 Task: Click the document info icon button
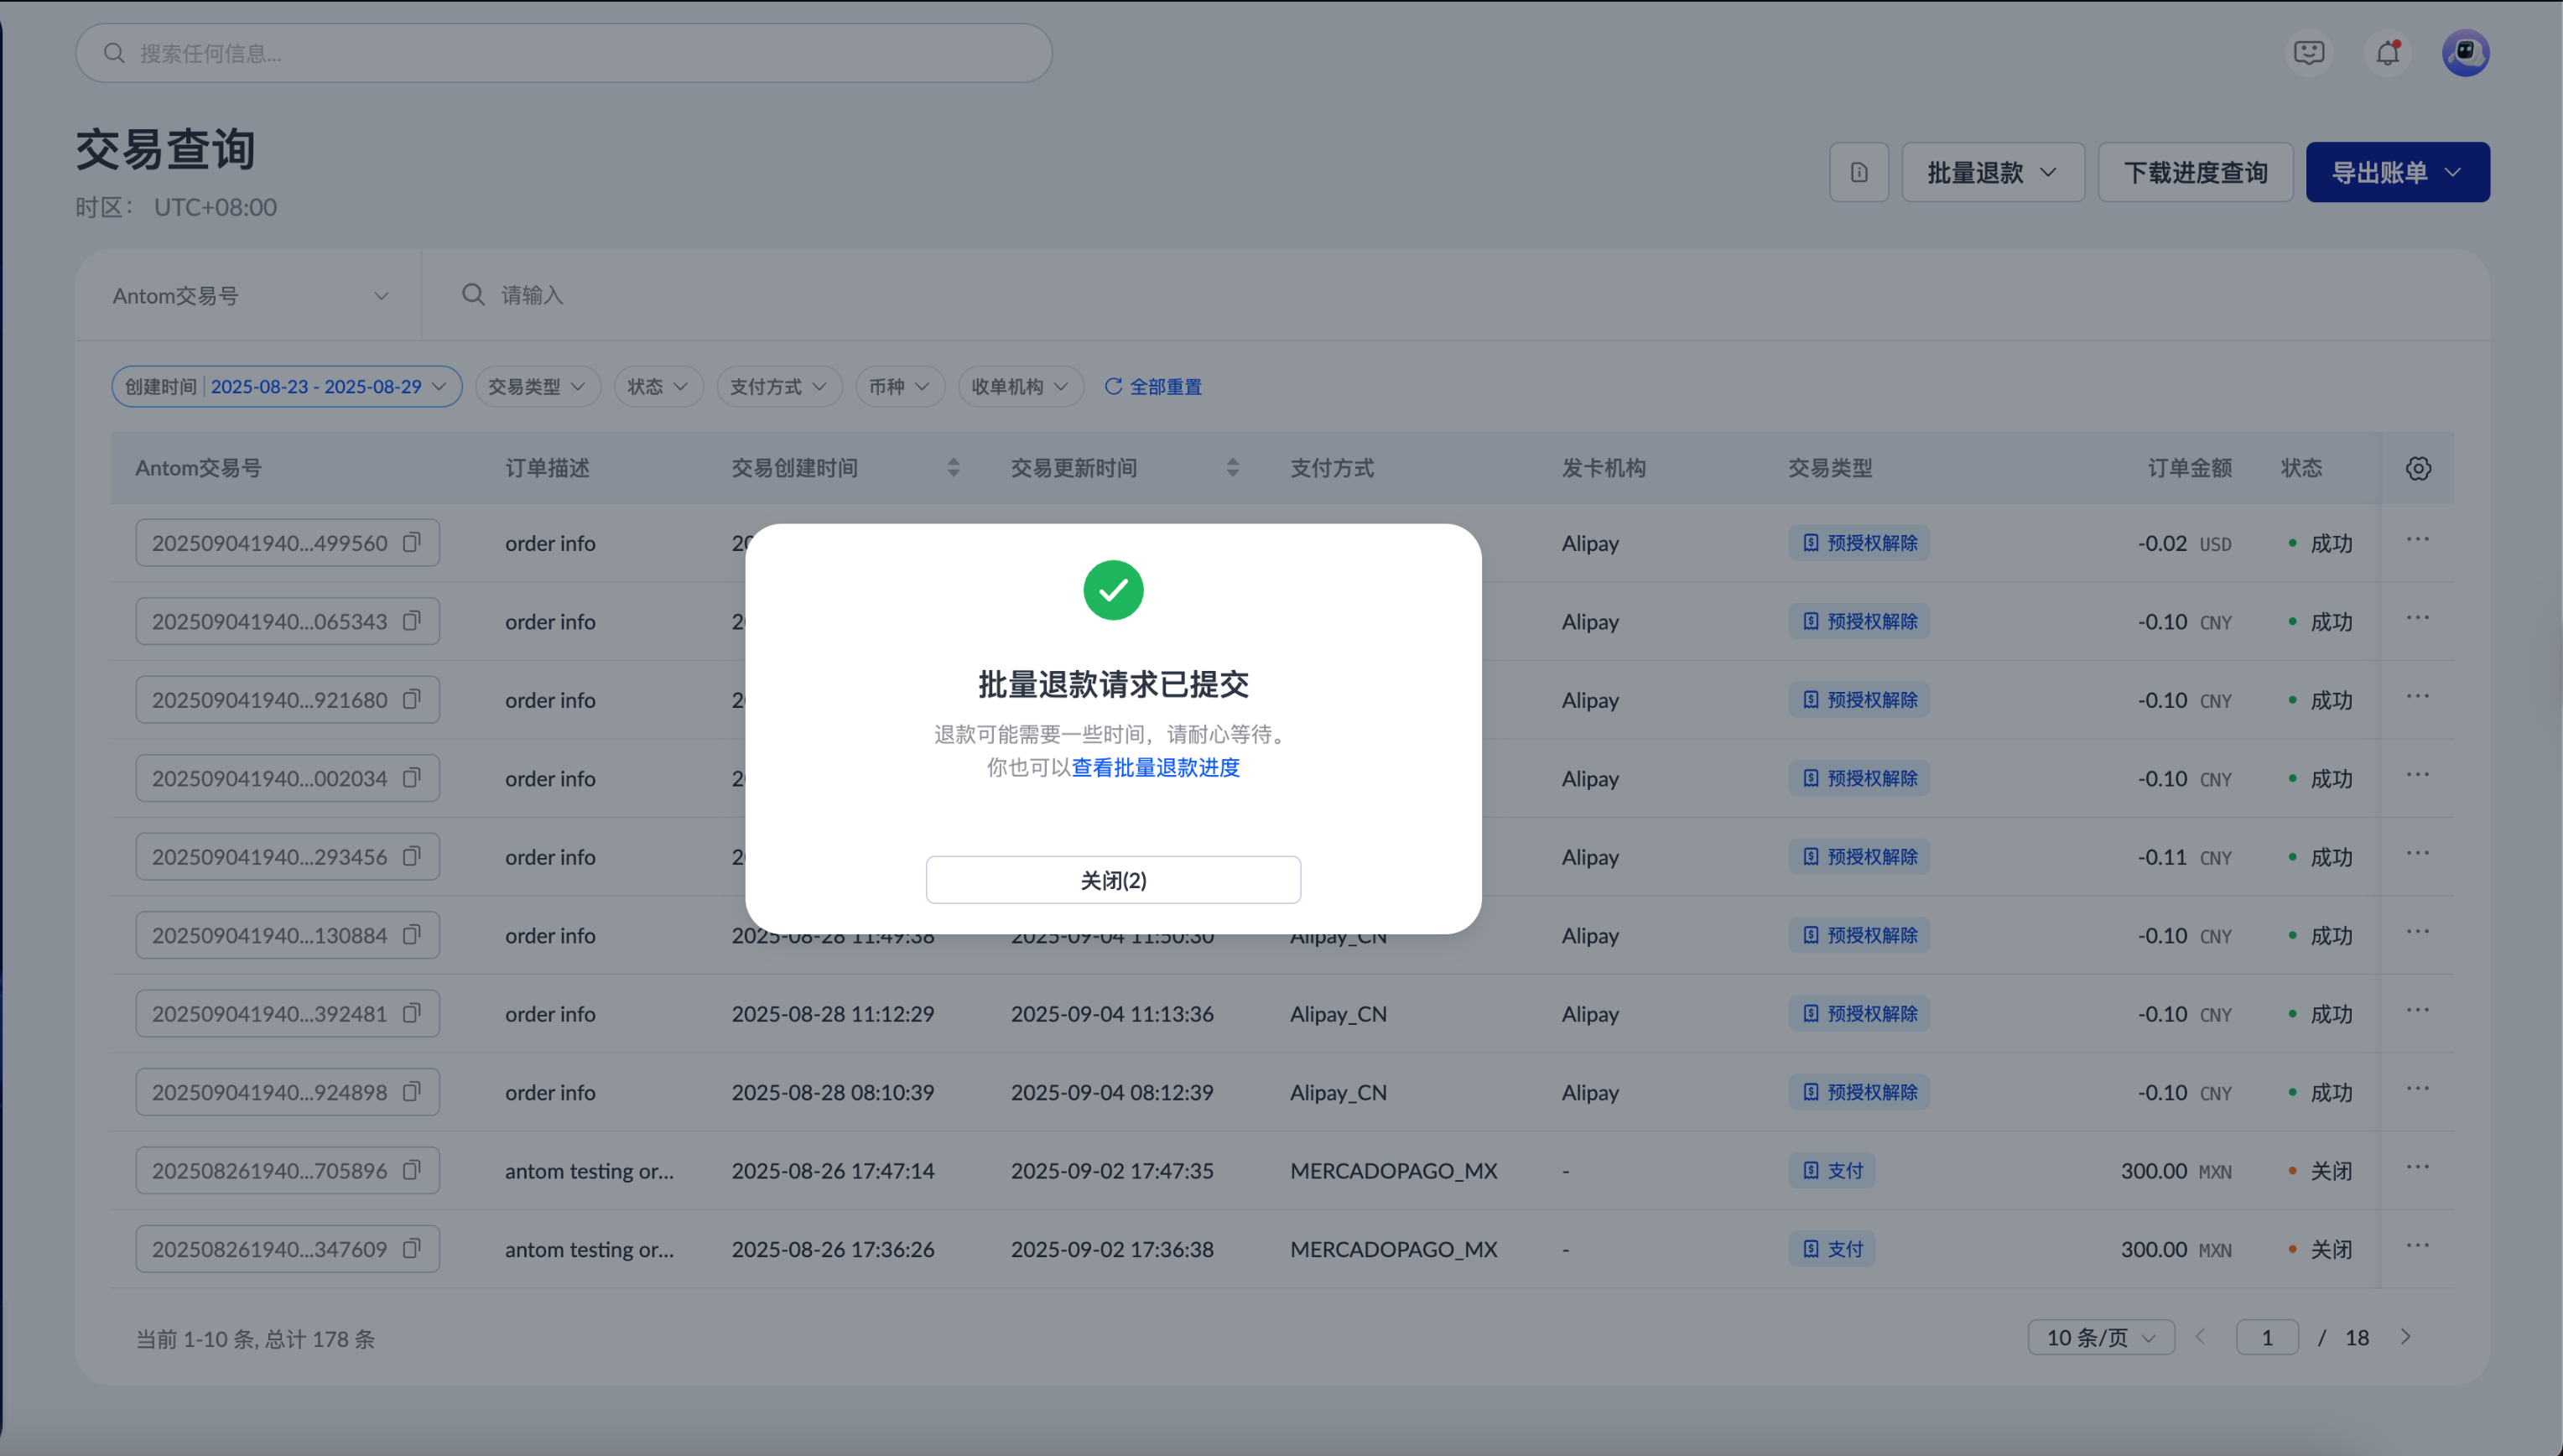[x=1859, y=172]
